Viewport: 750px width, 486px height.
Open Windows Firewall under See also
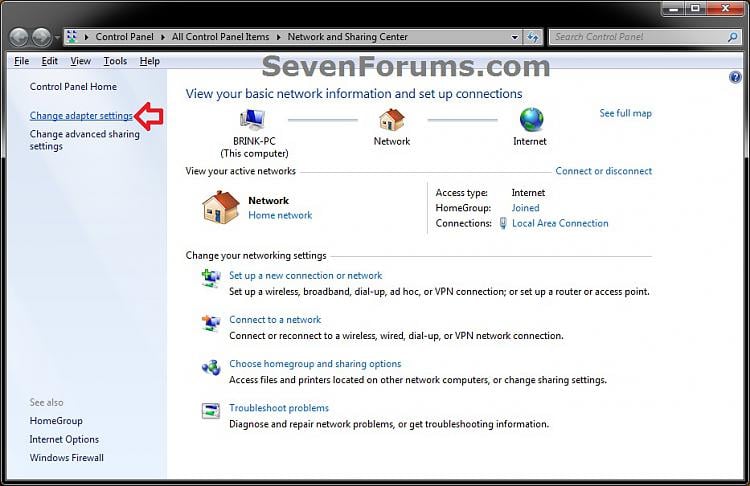click(x=66, y=458)
